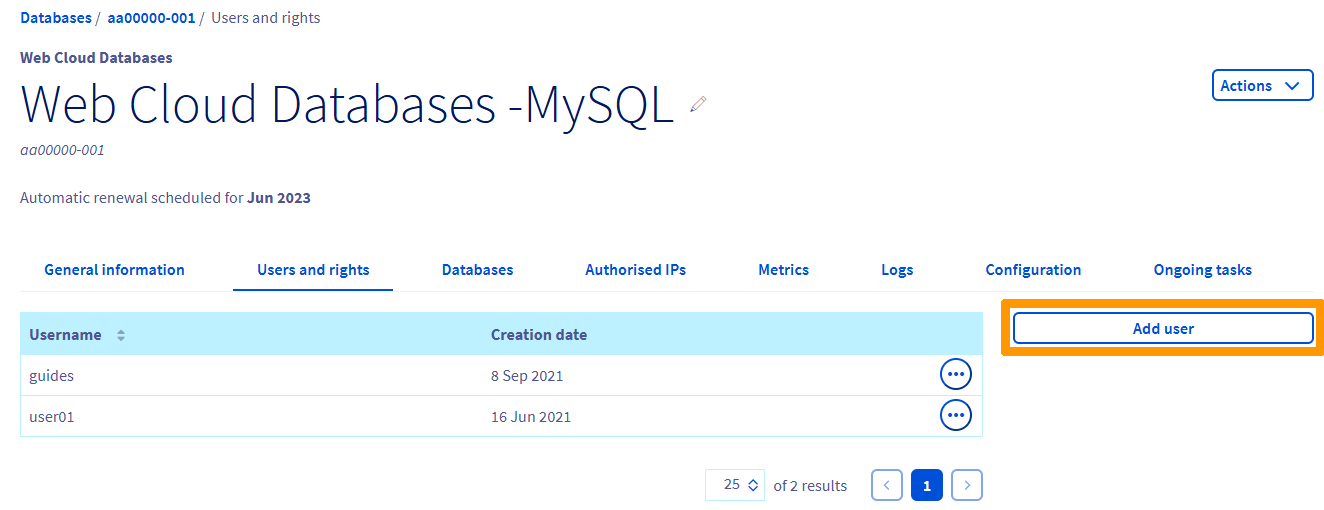View the Metrics tab
The image size is (1324, 510).
click(783, 270)
